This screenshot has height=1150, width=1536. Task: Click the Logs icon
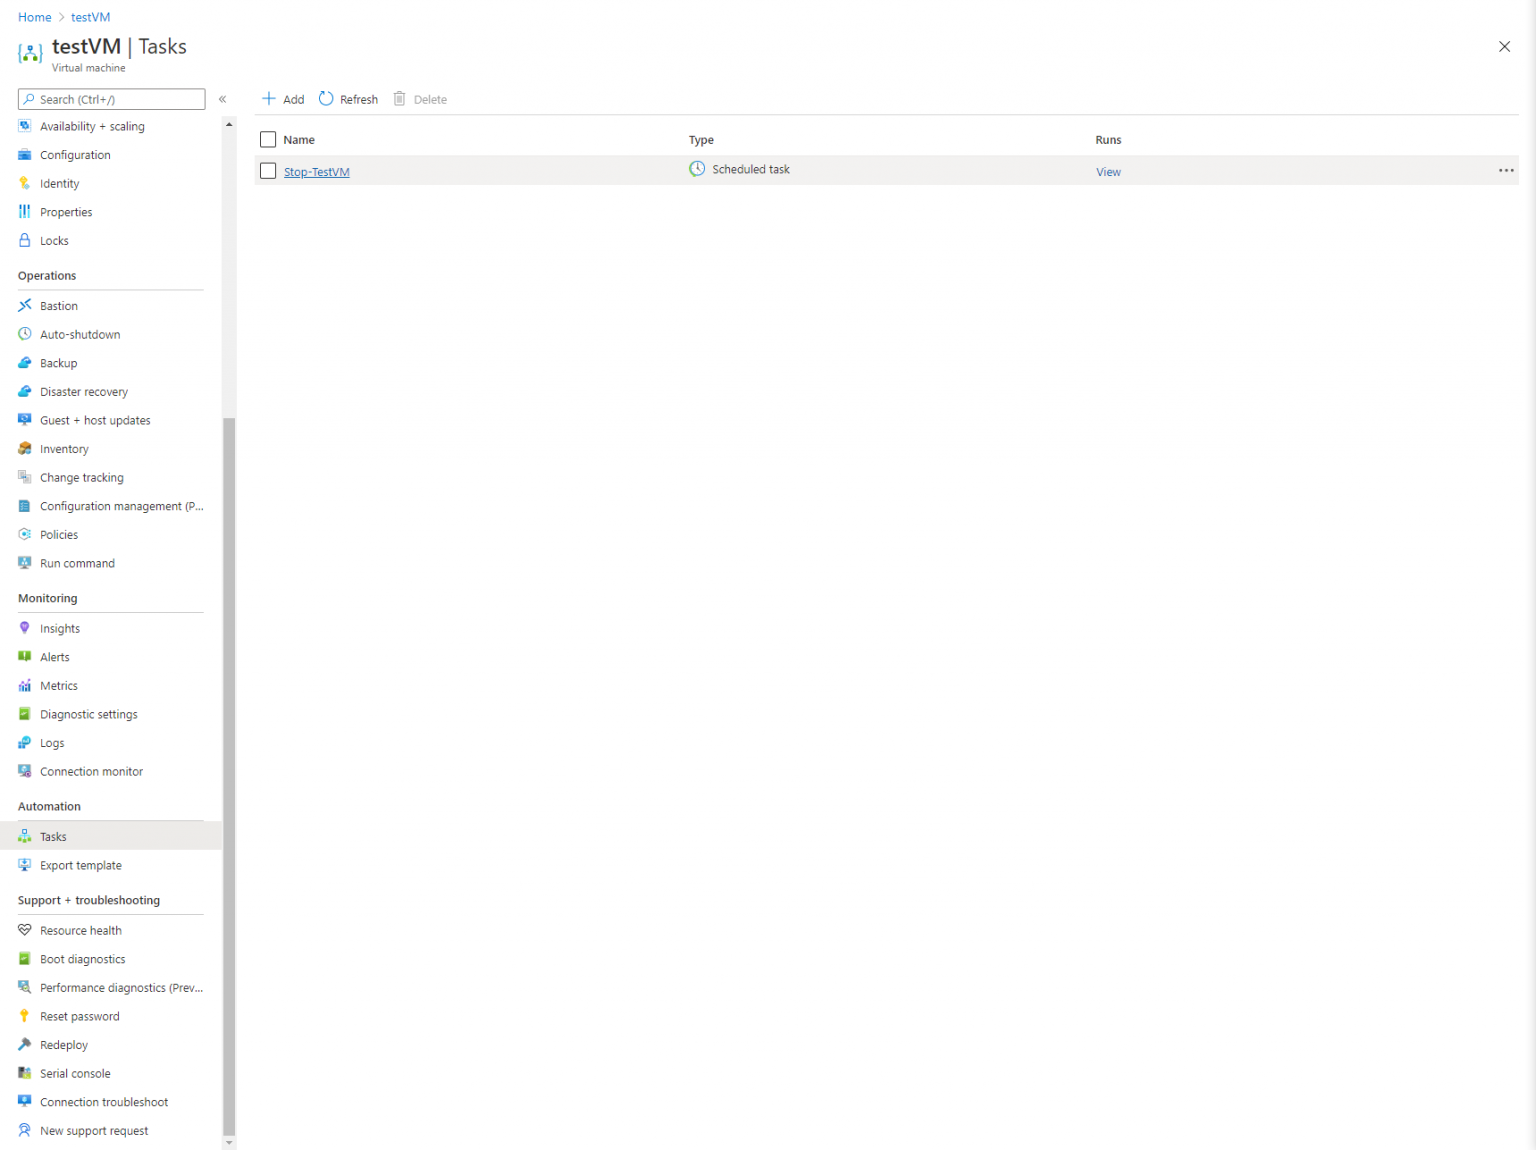(x=25, y=742)
